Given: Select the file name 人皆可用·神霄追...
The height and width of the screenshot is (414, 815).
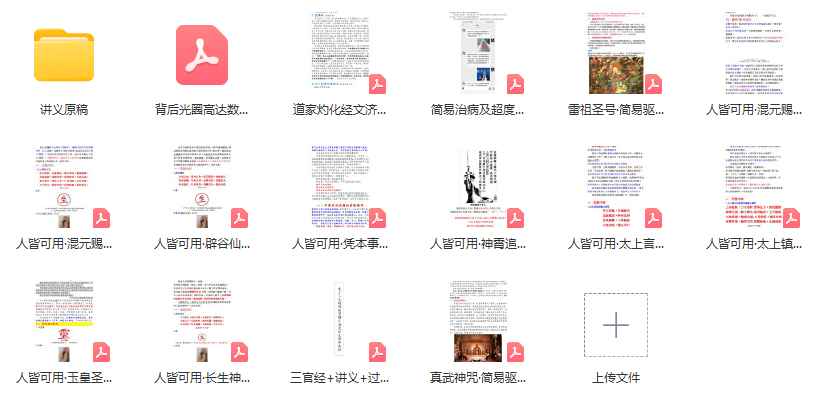Looking at the screenshot, I should (478, 243).
